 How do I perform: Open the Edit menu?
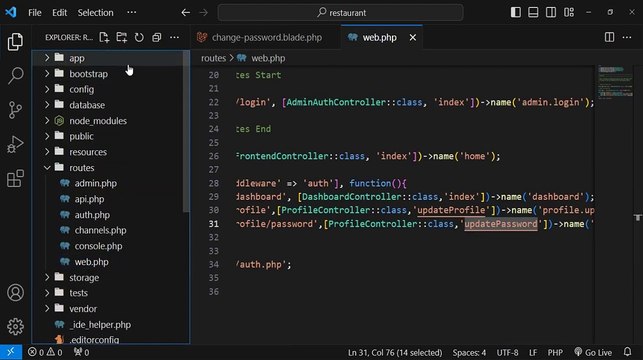pyautogui.click(x=59, y=13)
